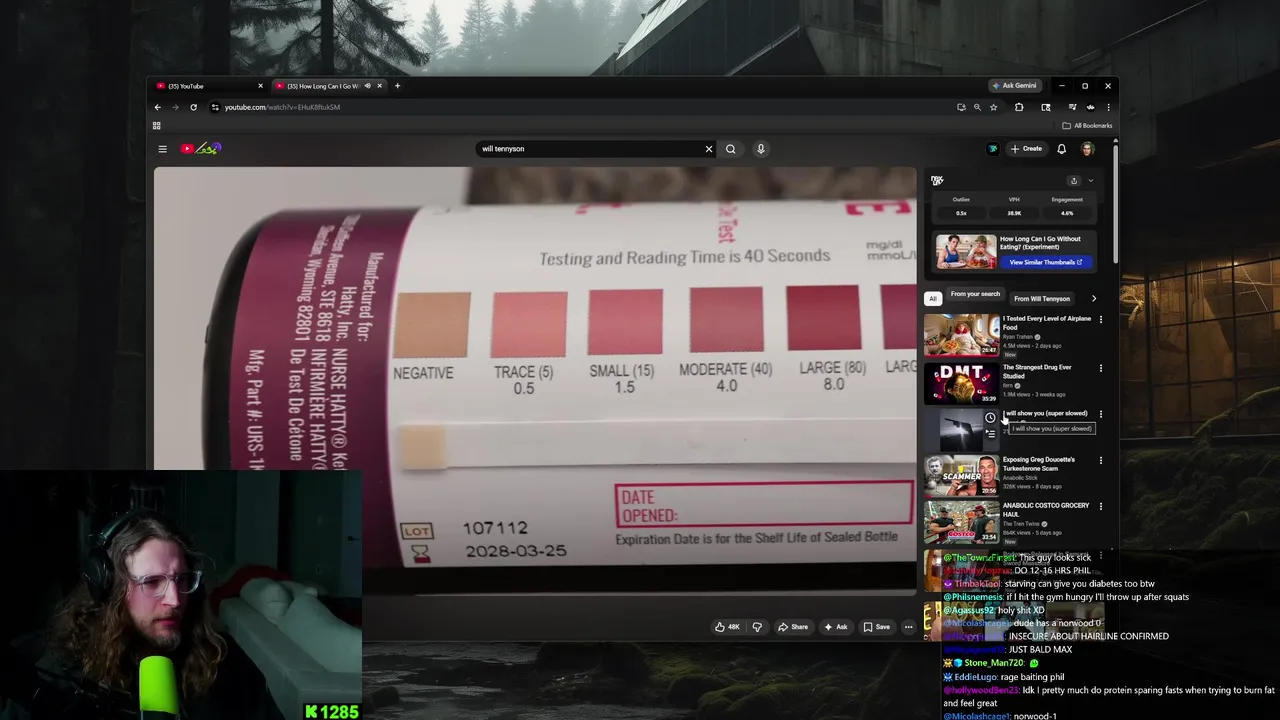Screen dimensions: 1280x720
Task: Open the media controls icon in toolbar
Action: coord(1072,107)
